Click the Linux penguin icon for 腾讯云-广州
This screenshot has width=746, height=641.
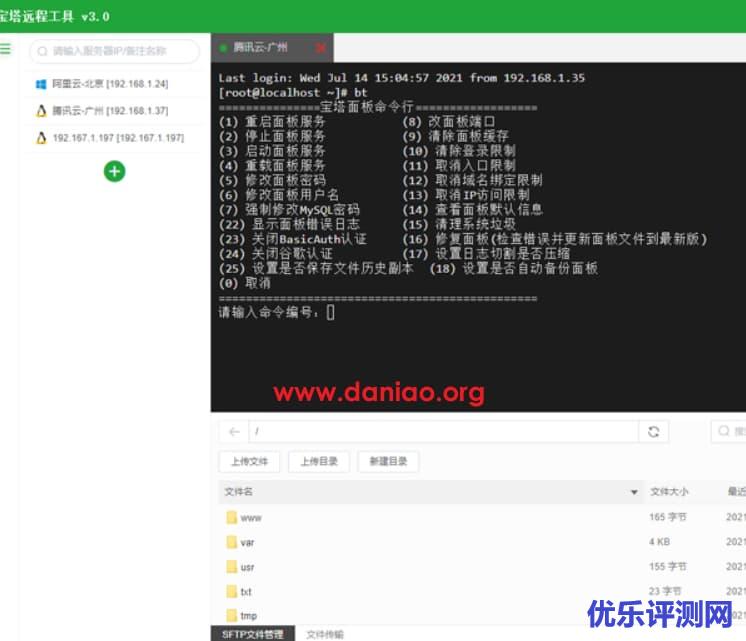tap(41, 111)
